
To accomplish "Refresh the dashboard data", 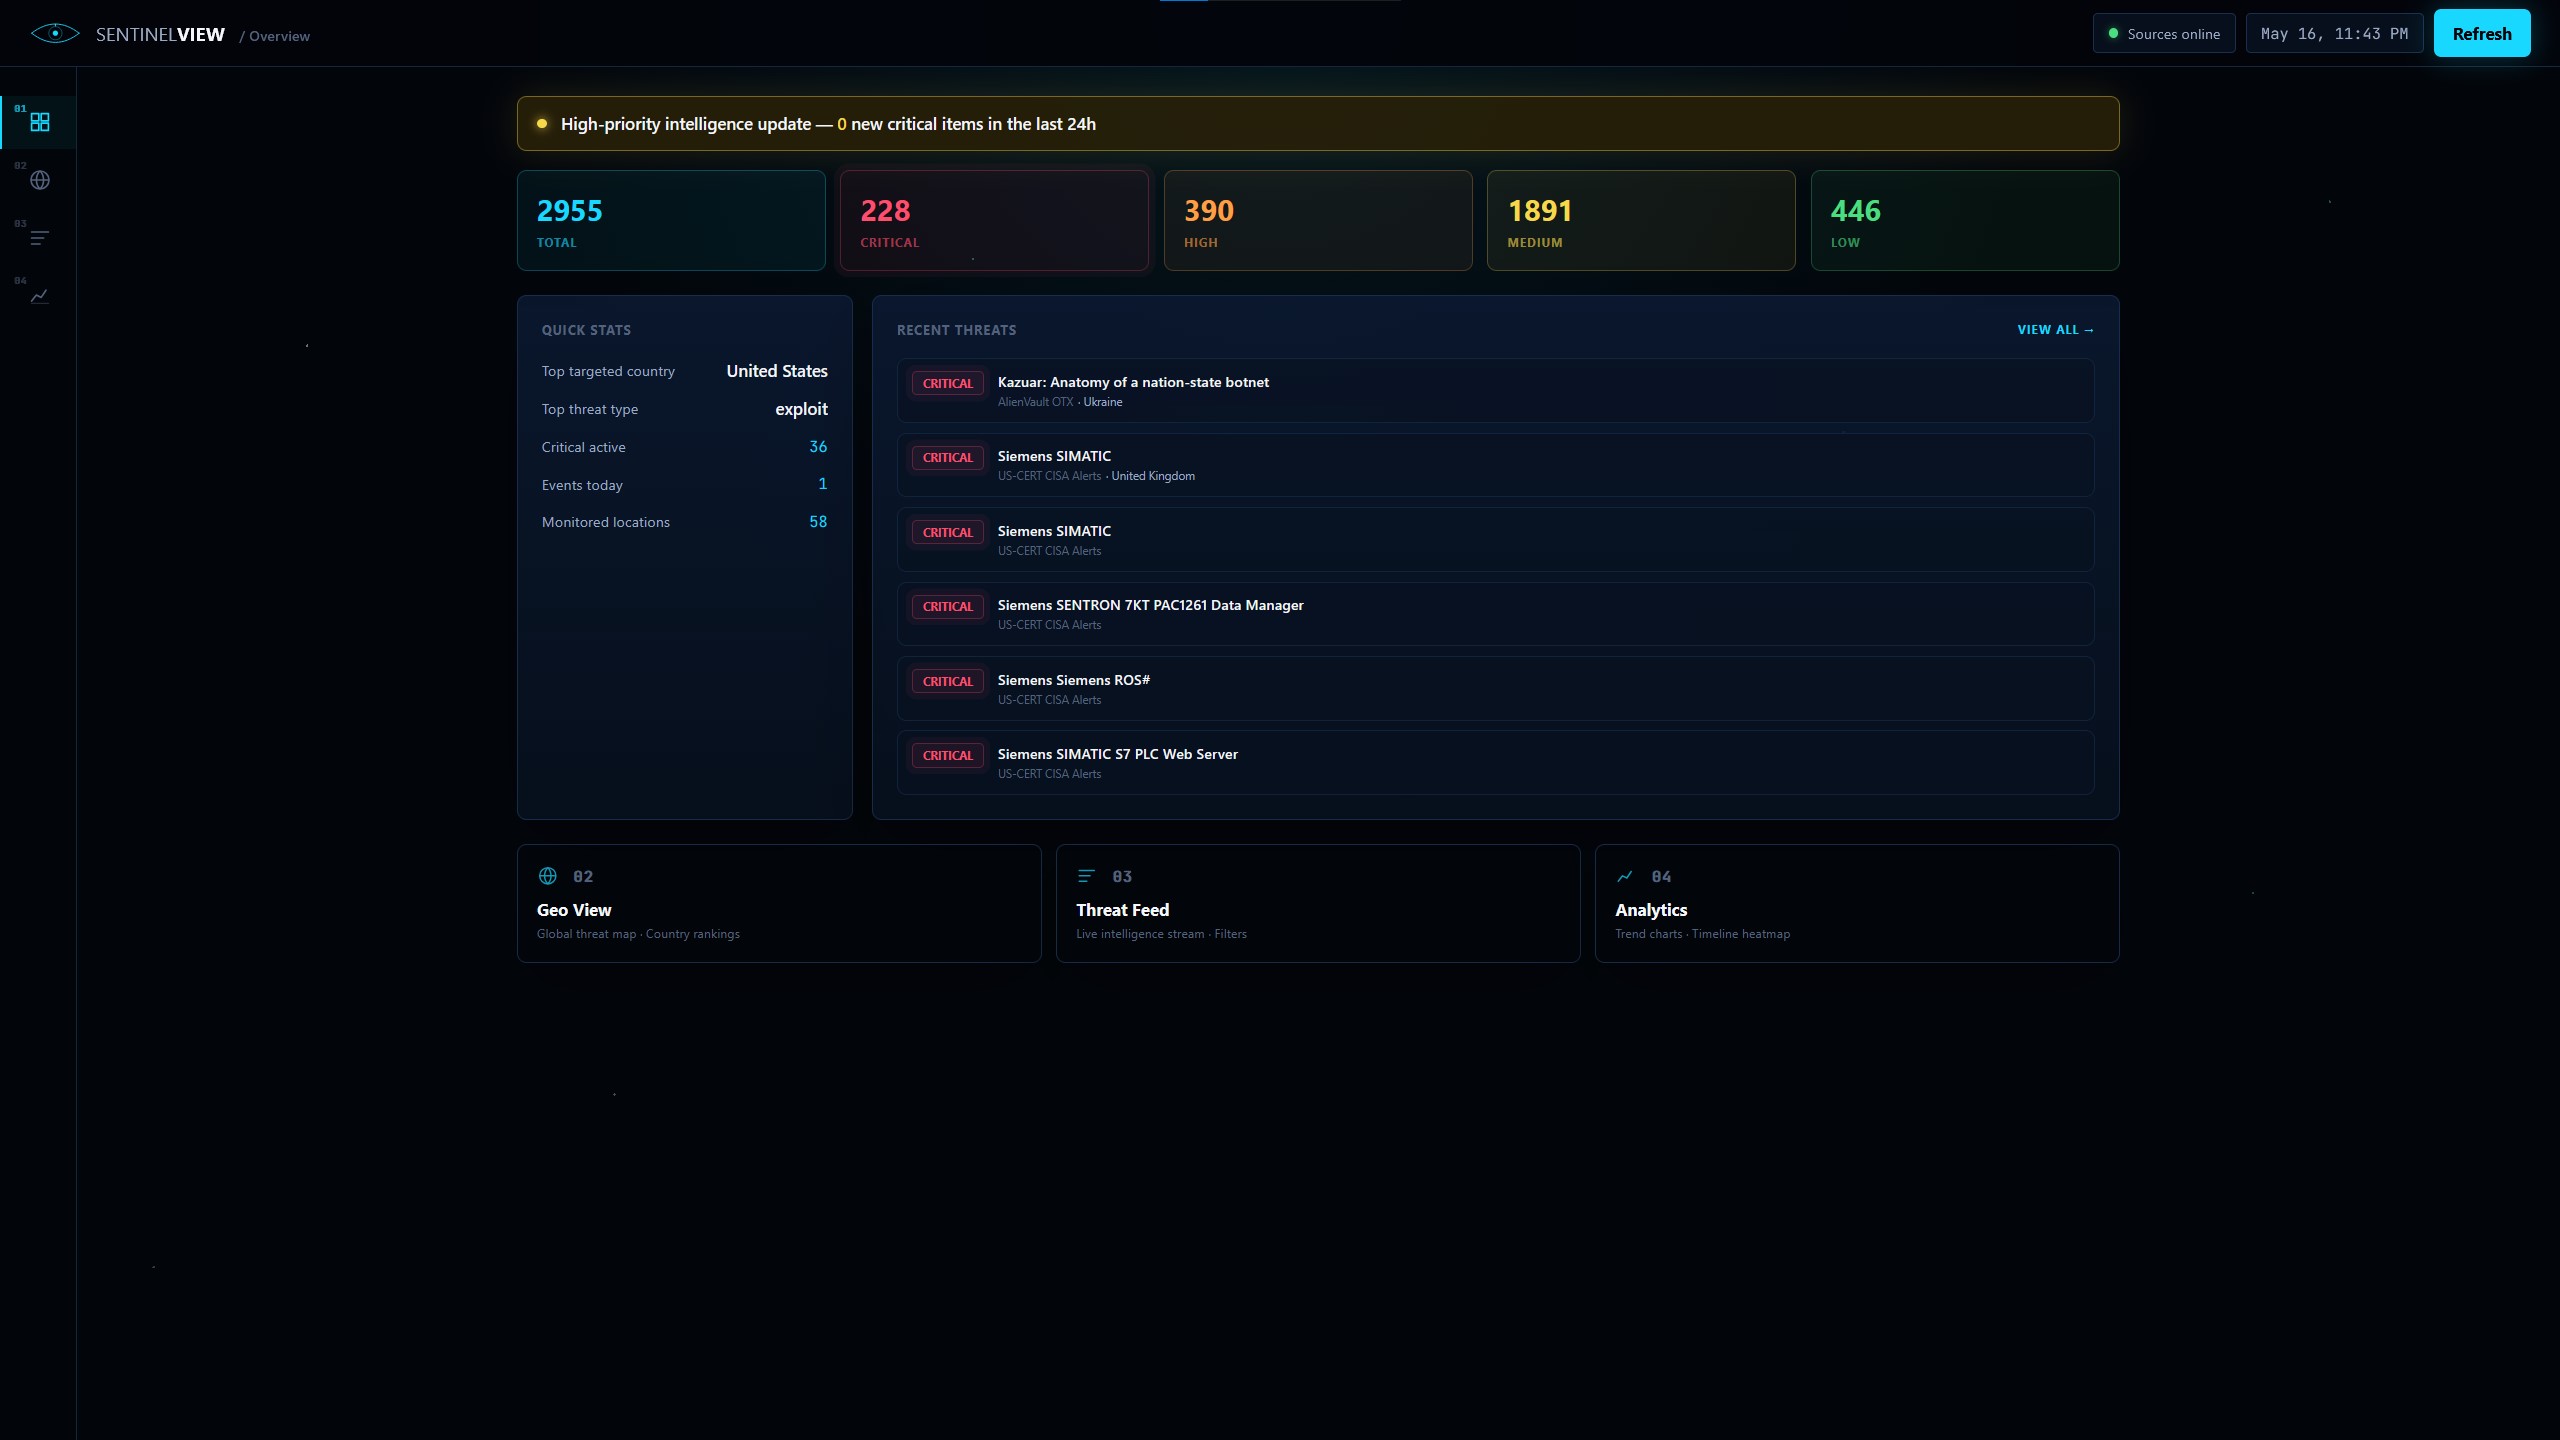I will tap(2482, 33).
